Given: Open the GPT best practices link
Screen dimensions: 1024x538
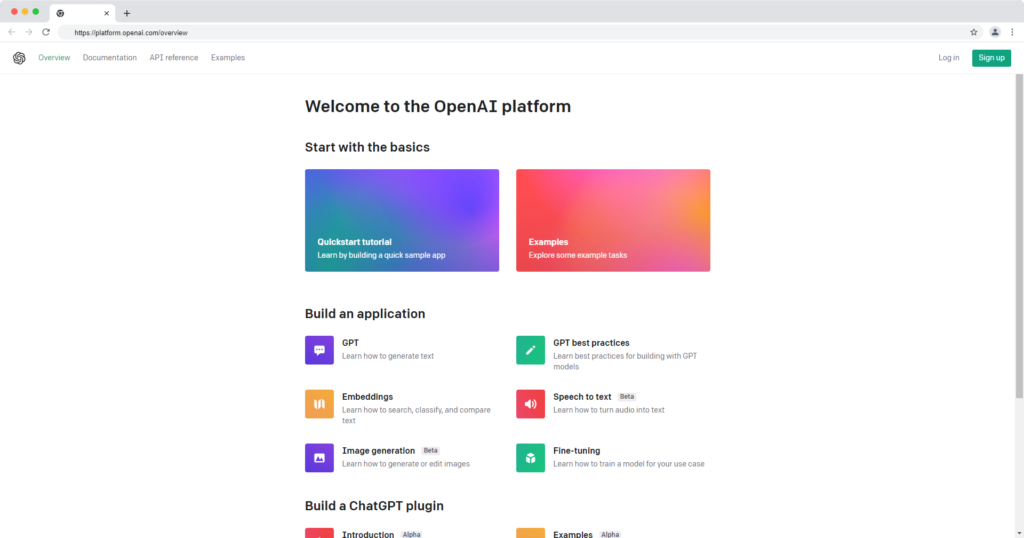Looking at the screenshot, I should pyautogui.click(x=591, y=343).
